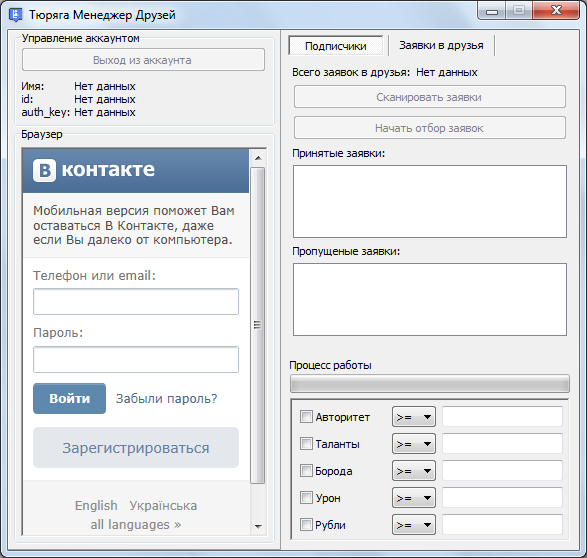
Task: Minimize the Тюряга Менеджер Друзей window
Action: coord(492,11)
